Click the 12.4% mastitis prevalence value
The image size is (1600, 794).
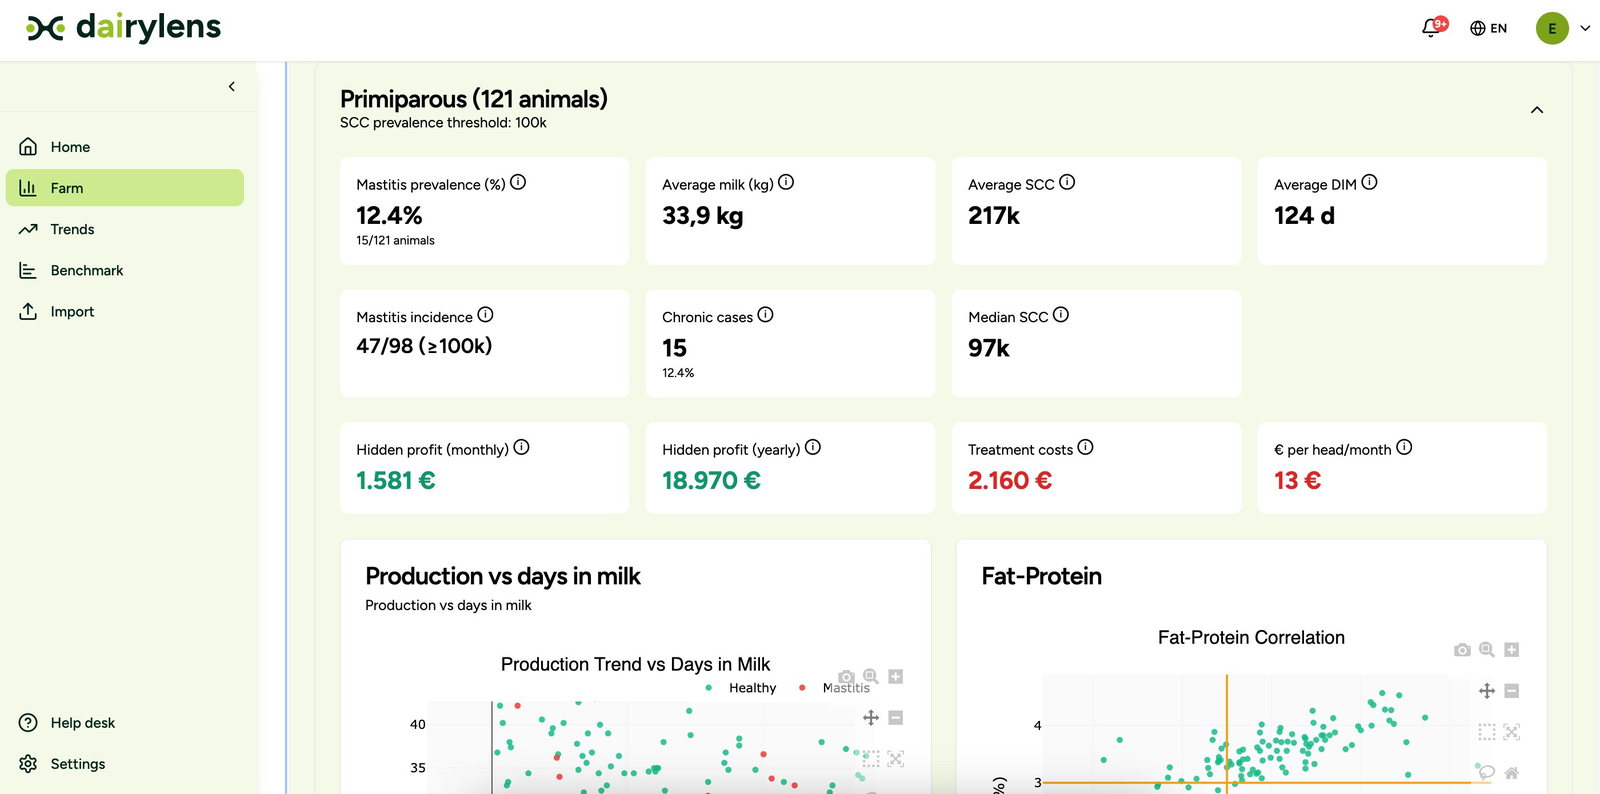point(389,216)
